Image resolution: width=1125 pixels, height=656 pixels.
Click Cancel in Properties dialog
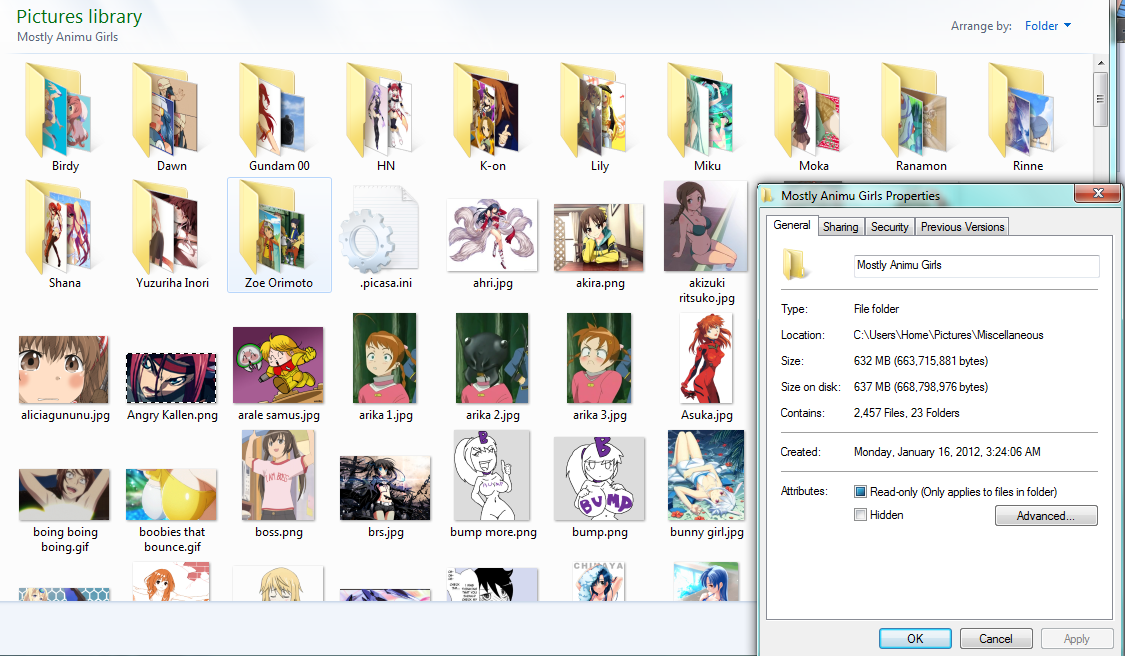[996, 638]
